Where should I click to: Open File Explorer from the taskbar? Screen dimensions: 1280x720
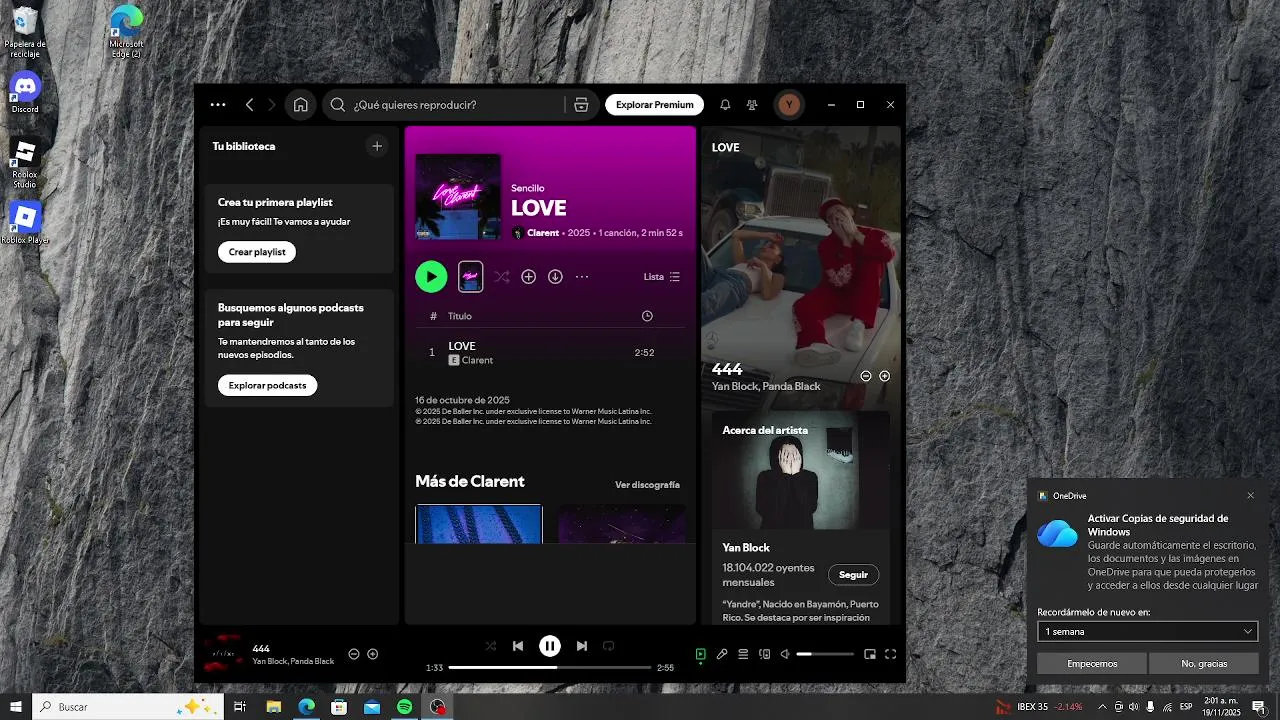click(273, 707)
